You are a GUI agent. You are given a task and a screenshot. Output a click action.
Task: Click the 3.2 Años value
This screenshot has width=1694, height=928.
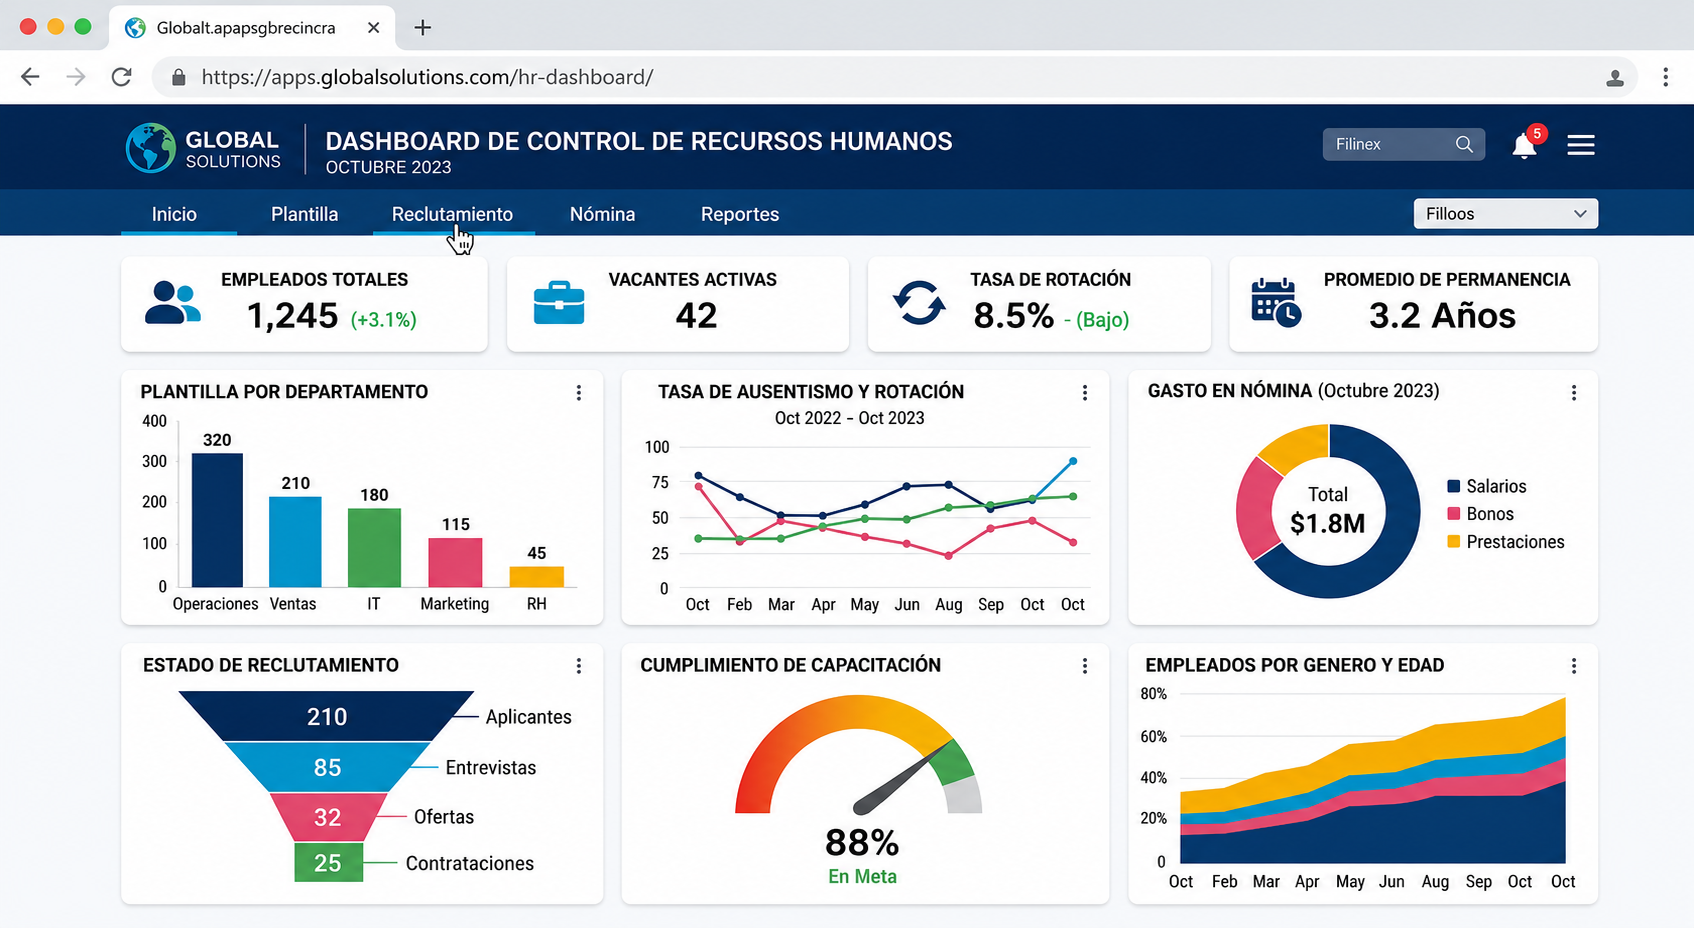point(1442,316)
